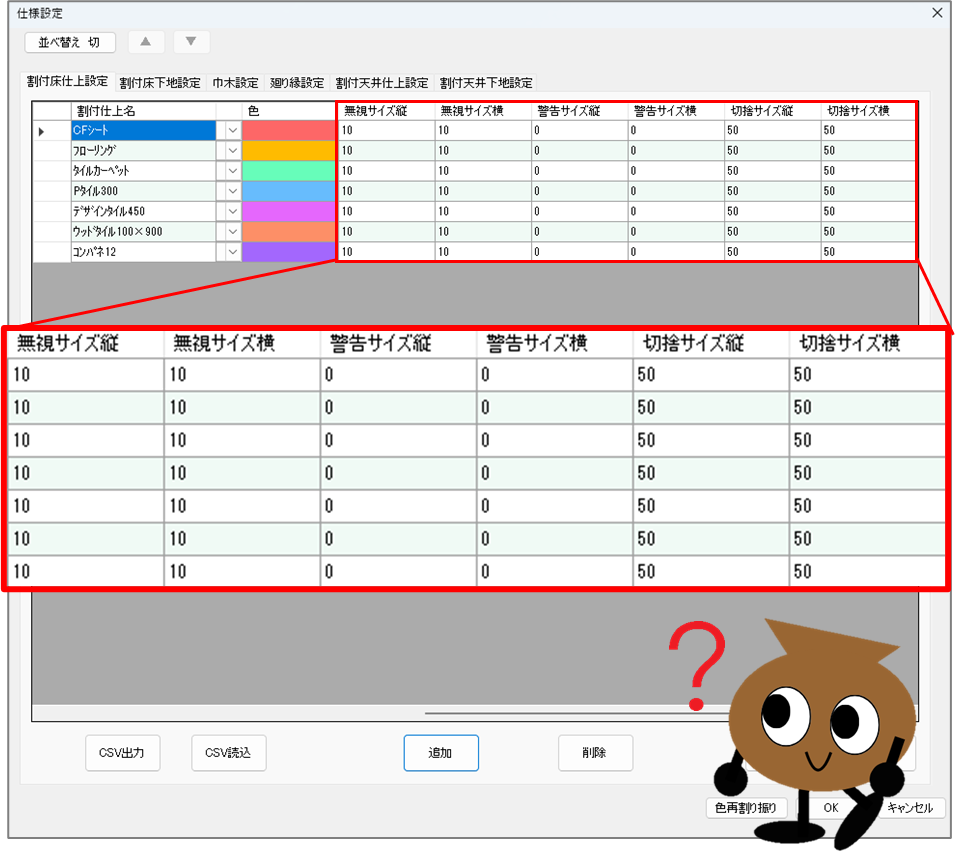The width and height of the screenshot is (955, 857).
Task: Select the 廻り縁設定 tab
Action: tap(297, 83)
